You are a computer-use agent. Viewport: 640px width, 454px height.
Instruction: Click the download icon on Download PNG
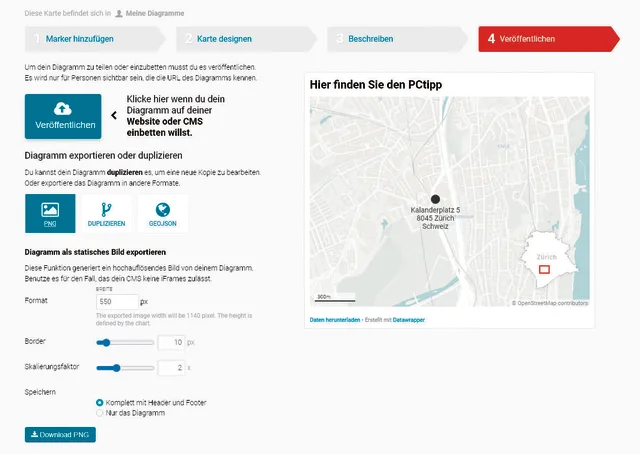point(35,435)
